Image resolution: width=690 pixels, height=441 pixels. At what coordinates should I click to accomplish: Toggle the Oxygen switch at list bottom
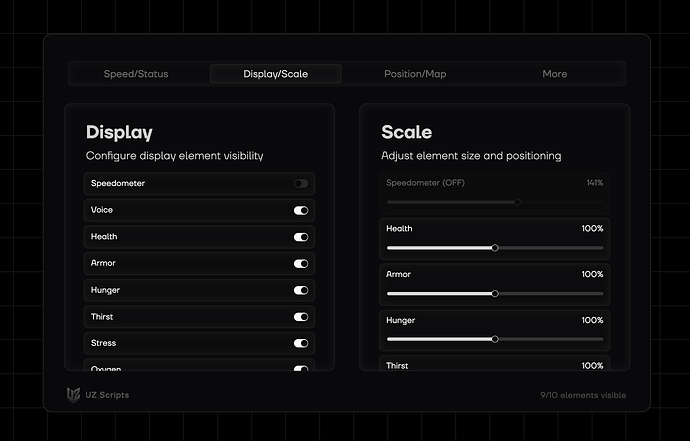pos(301,368)
